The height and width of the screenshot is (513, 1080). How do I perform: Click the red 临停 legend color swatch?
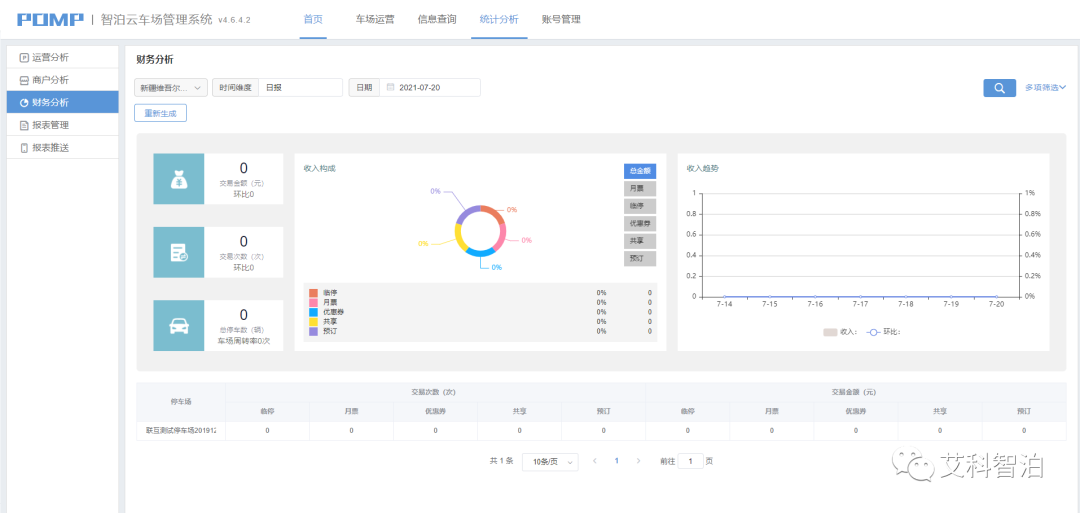(313, 293)
